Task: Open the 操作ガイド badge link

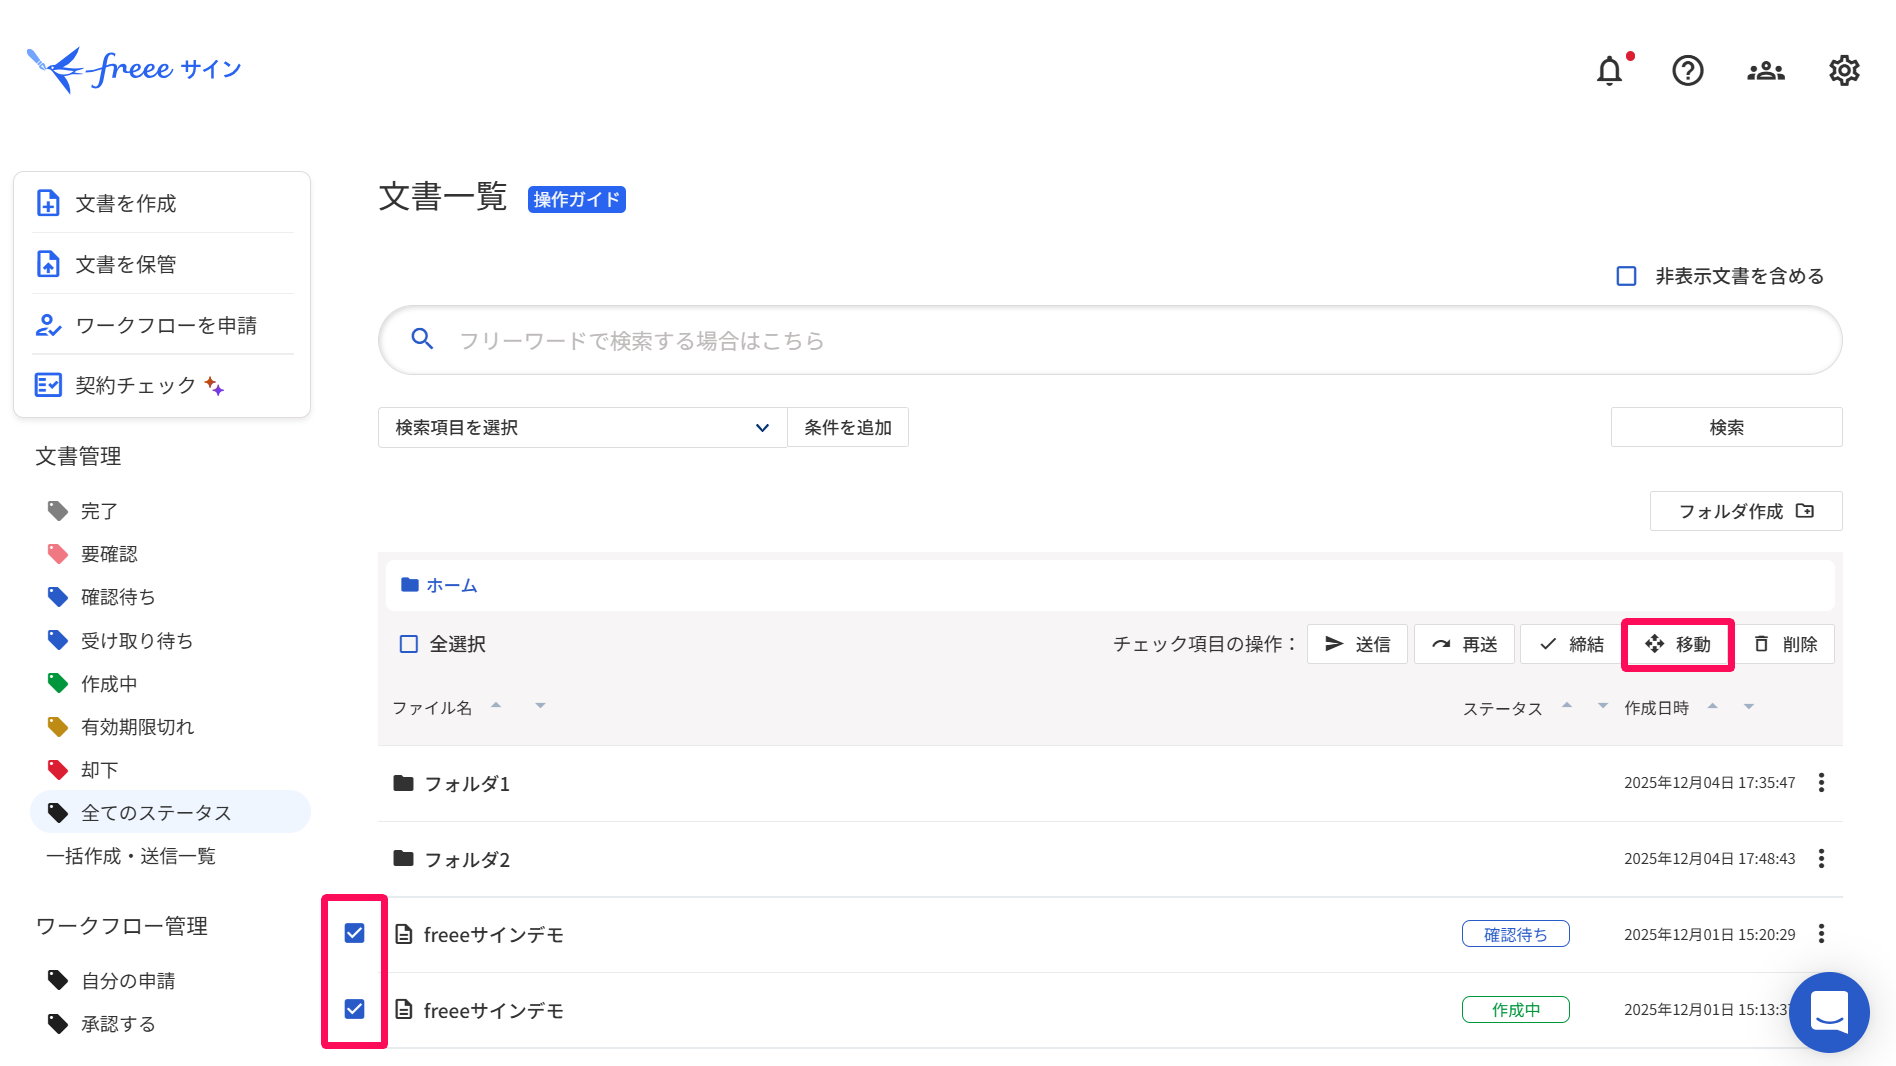Action: point(577,199)
